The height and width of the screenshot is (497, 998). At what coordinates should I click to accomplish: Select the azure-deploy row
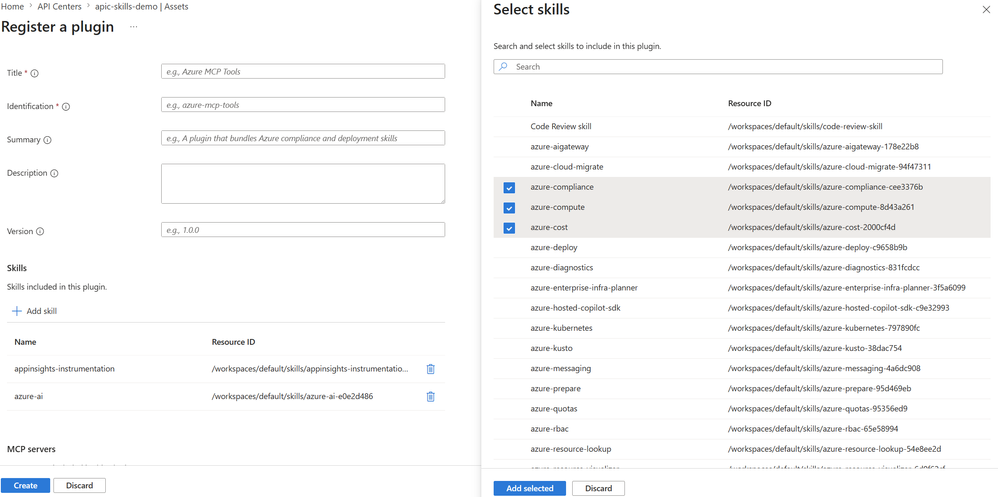pos(742,248)
